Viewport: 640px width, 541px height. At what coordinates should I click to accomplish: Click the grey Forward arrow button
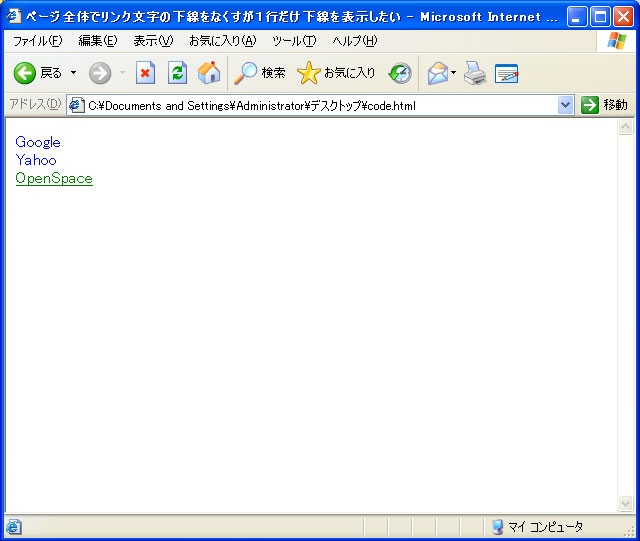[x=100, y=73]
